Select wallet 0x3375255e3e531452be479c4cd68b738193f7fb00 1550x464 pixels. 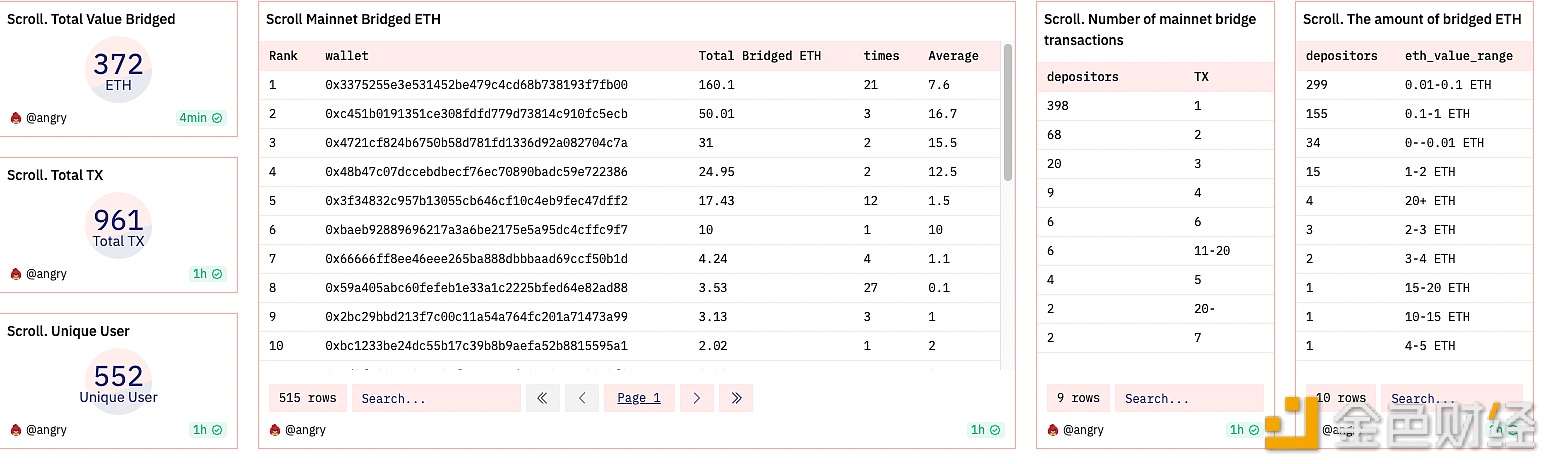click(476, 85)
